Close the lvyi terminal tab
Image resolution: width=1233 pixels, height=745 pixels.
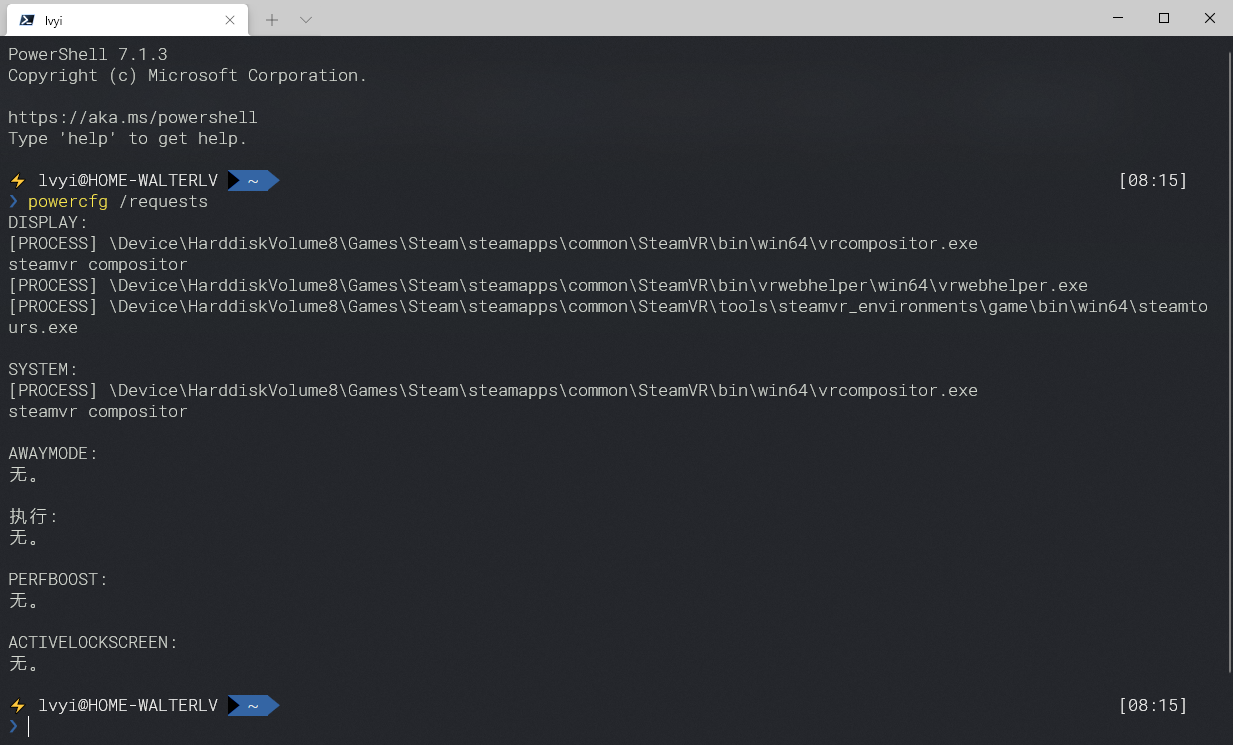[x=230, y=19]
